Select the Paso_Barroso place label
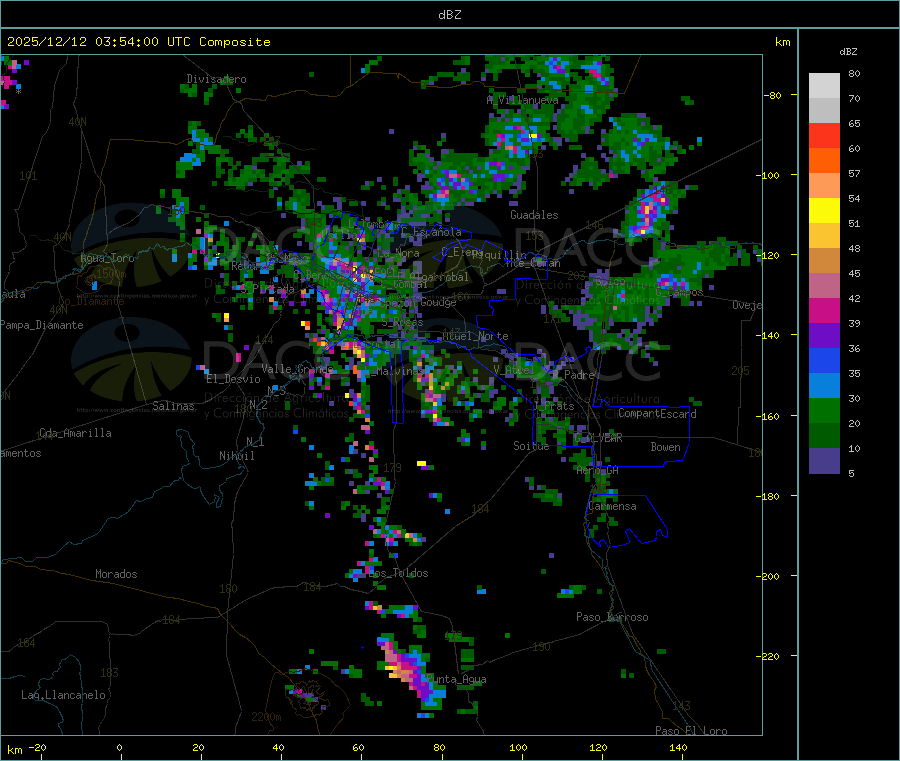Screen dimensions: 900x761 point(612,617)
